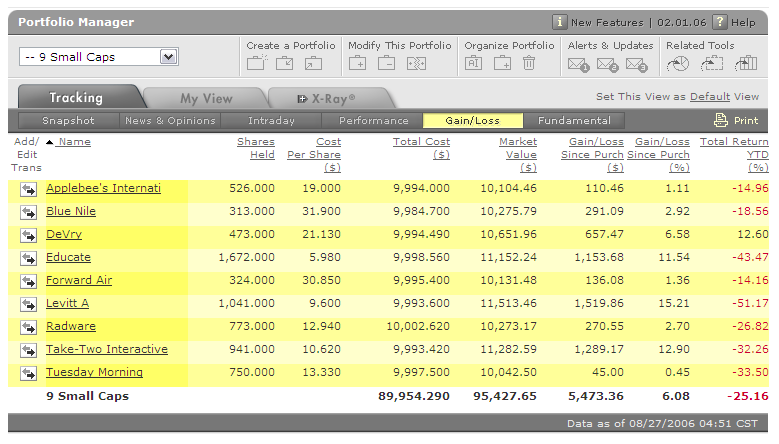Open the X-Ray tab
The height and width of the screenshot is (444, 779).
click(327, 98)
